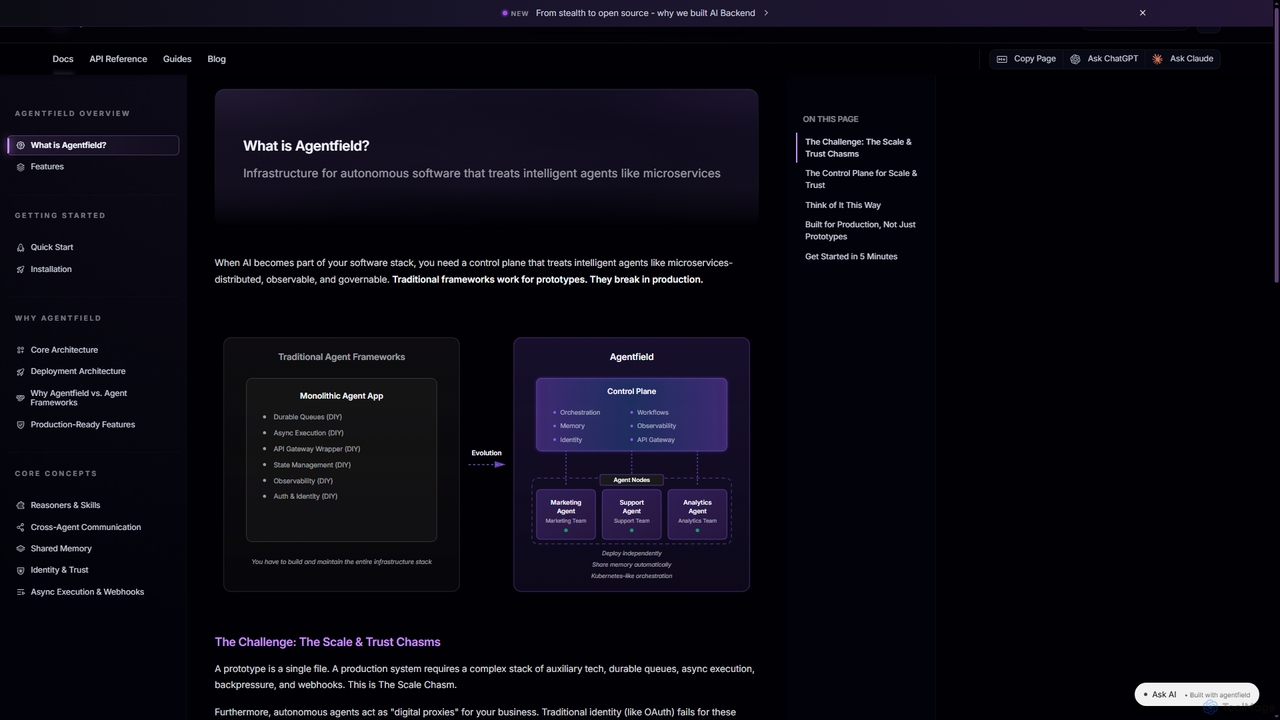This screenshot has width=1280, height=720.
Task: Dismiss the announcement banner with the X
Action: click(1142, 13)
